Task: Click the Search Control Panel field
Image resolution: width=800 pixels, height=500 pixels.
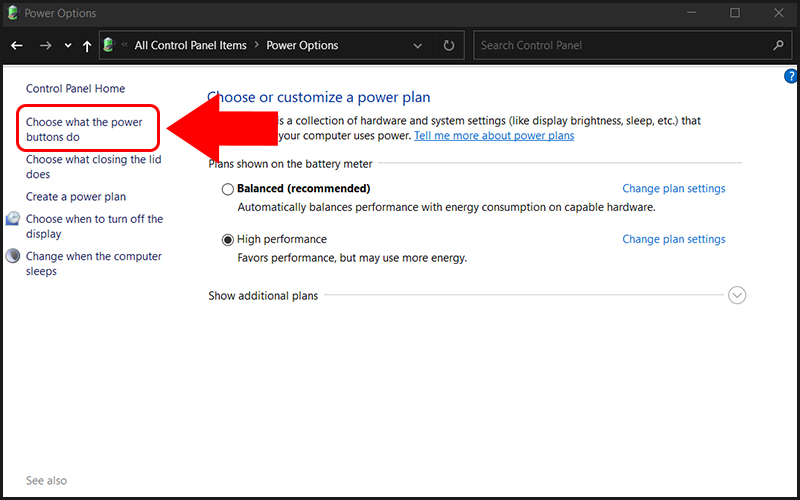Action: point(632,45)
